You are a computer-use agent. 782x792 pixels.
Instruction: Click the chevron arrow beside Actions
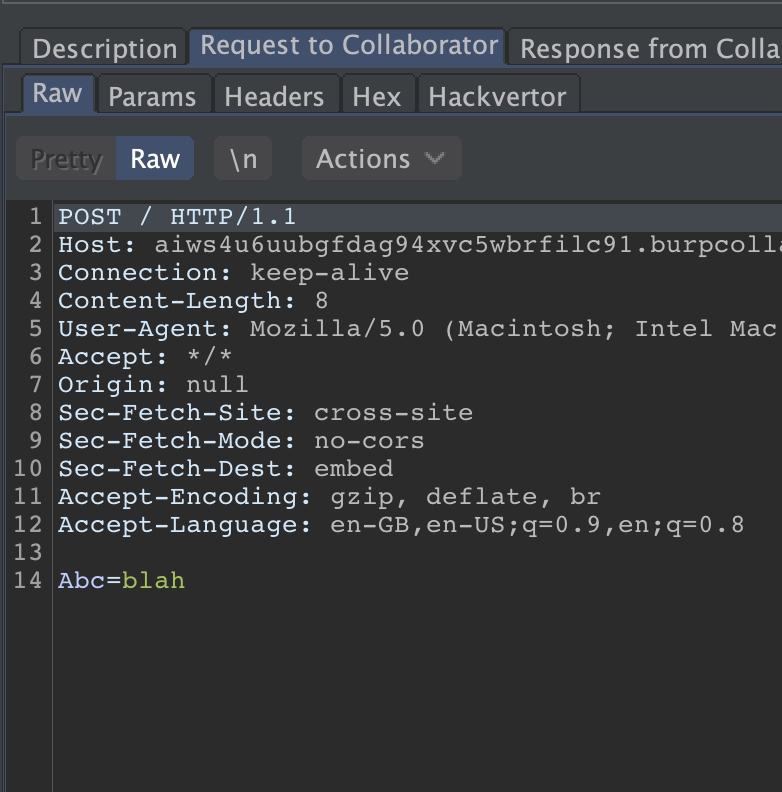tap(434, 159)
